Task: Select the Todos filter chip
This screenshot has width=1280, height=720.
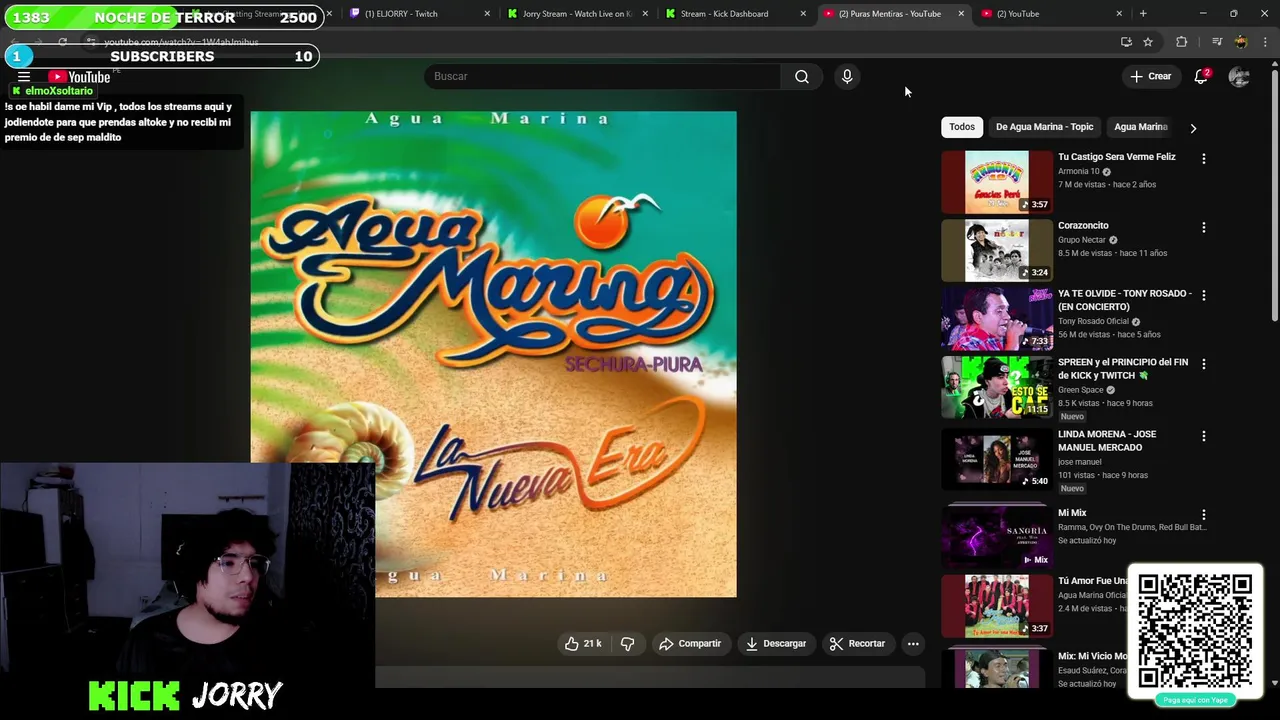Action: coord(962,127)
